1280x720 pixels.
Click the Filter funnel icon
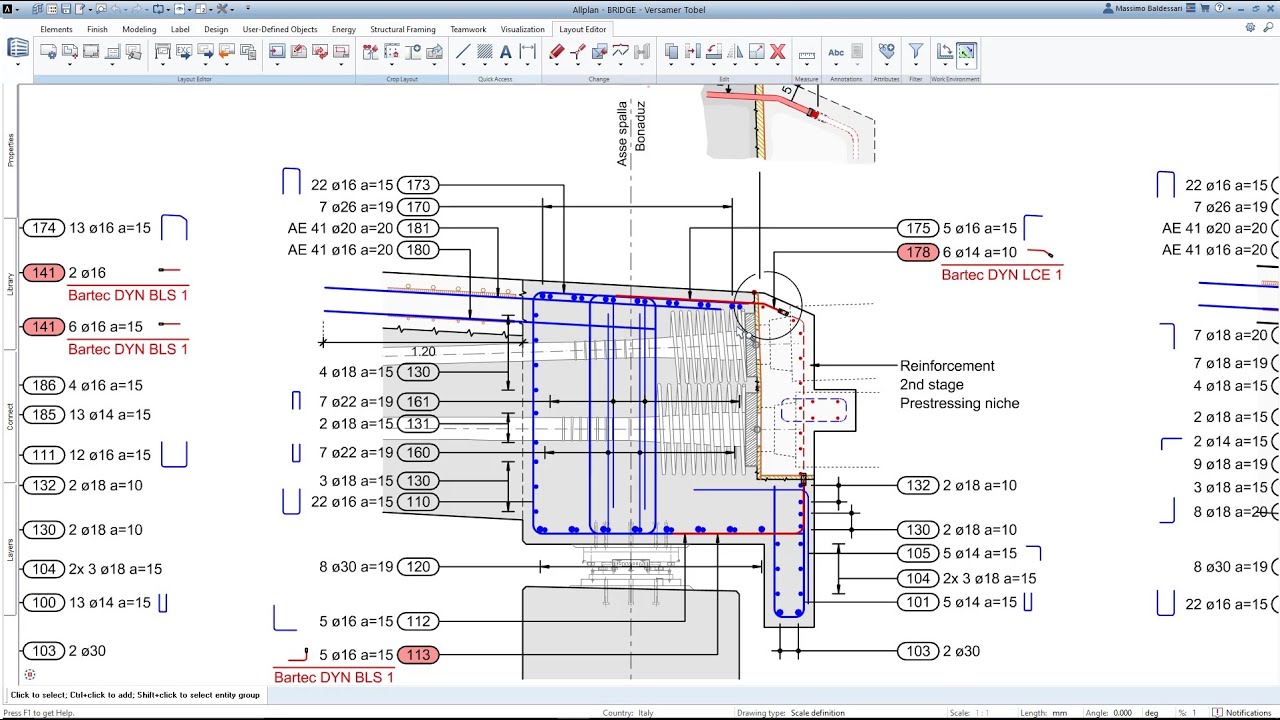pyautogui.click(x=916, y=50)
